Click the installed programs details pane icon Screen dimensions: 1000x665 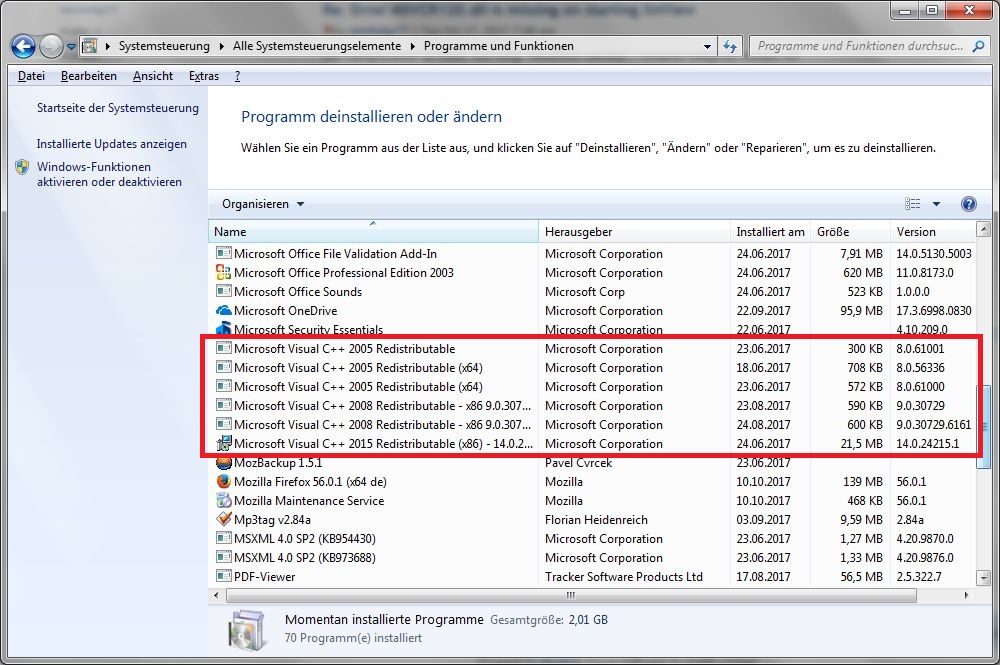pos(246,631)
